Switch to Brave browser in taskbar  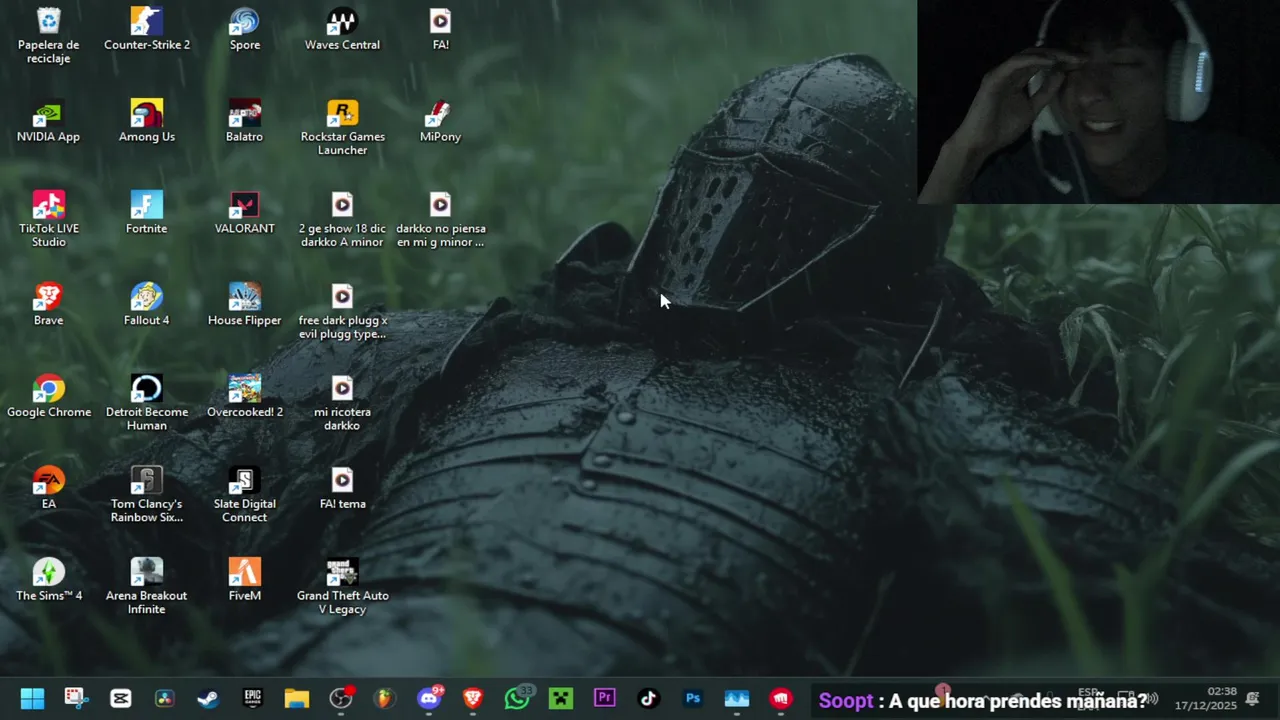(x=473, y=698)
